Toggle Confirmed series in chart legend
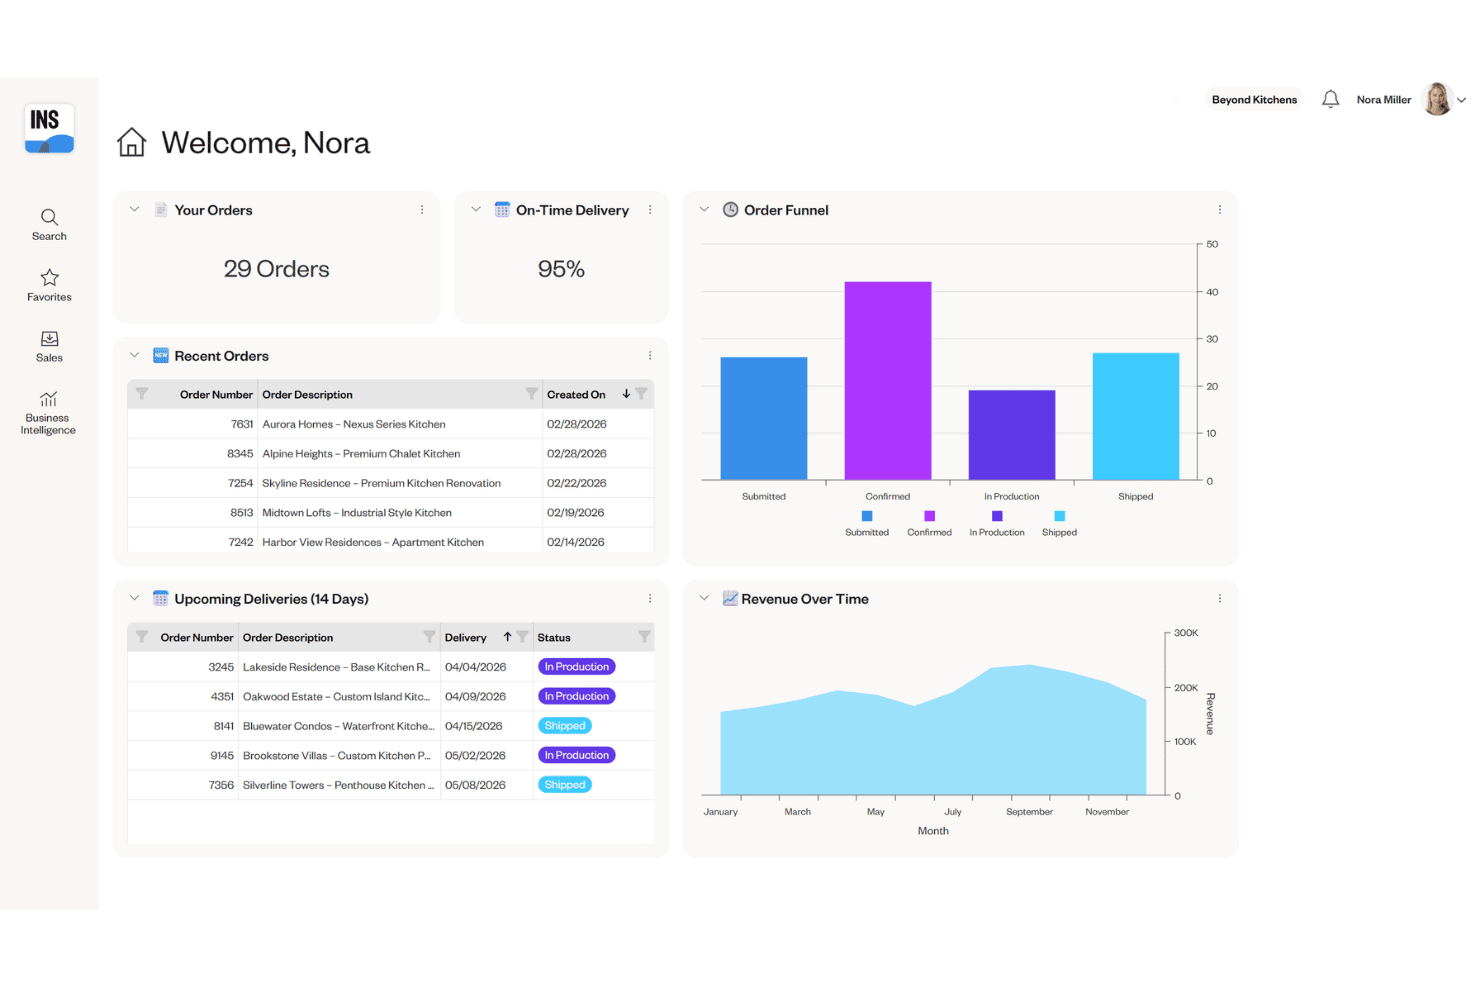The width and height of the screenshot is (1480, 987). point(930,524)
